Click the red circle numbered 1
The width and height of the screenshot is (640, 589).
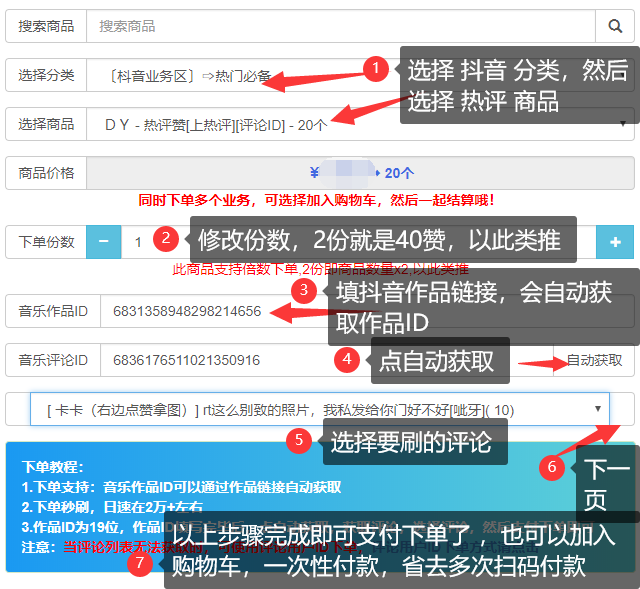[374, 69]
